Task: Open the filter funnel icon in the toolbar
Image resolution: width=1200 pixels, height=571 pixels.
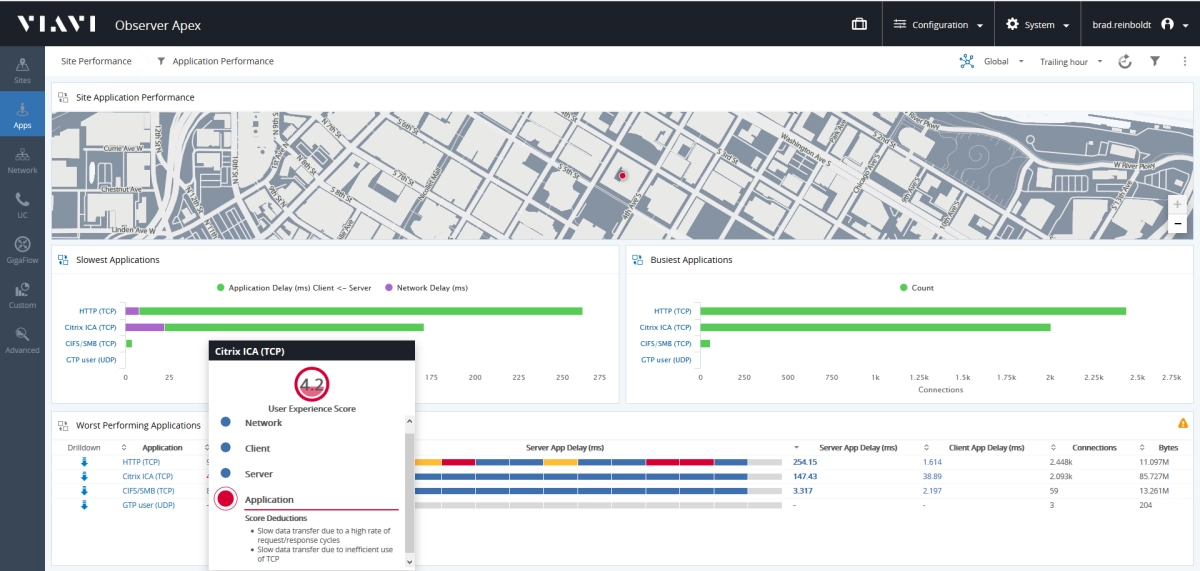Action: pos(1155,61)
